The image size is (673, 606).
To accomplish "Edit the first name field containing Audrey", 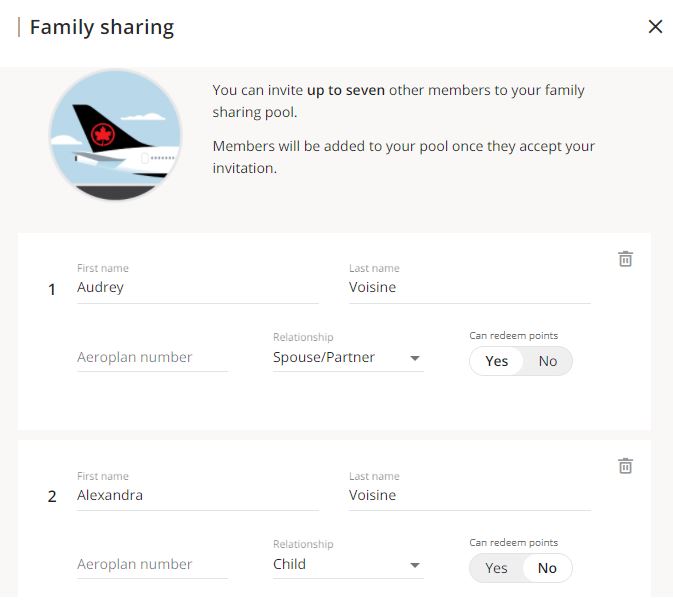I will point(196,288).
